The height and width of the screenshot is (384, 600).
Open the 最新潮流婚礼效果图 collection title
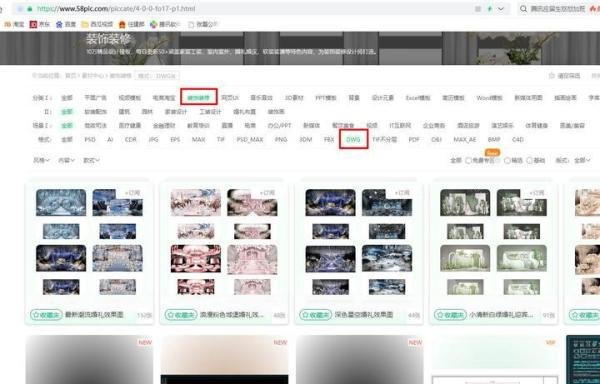95,315
